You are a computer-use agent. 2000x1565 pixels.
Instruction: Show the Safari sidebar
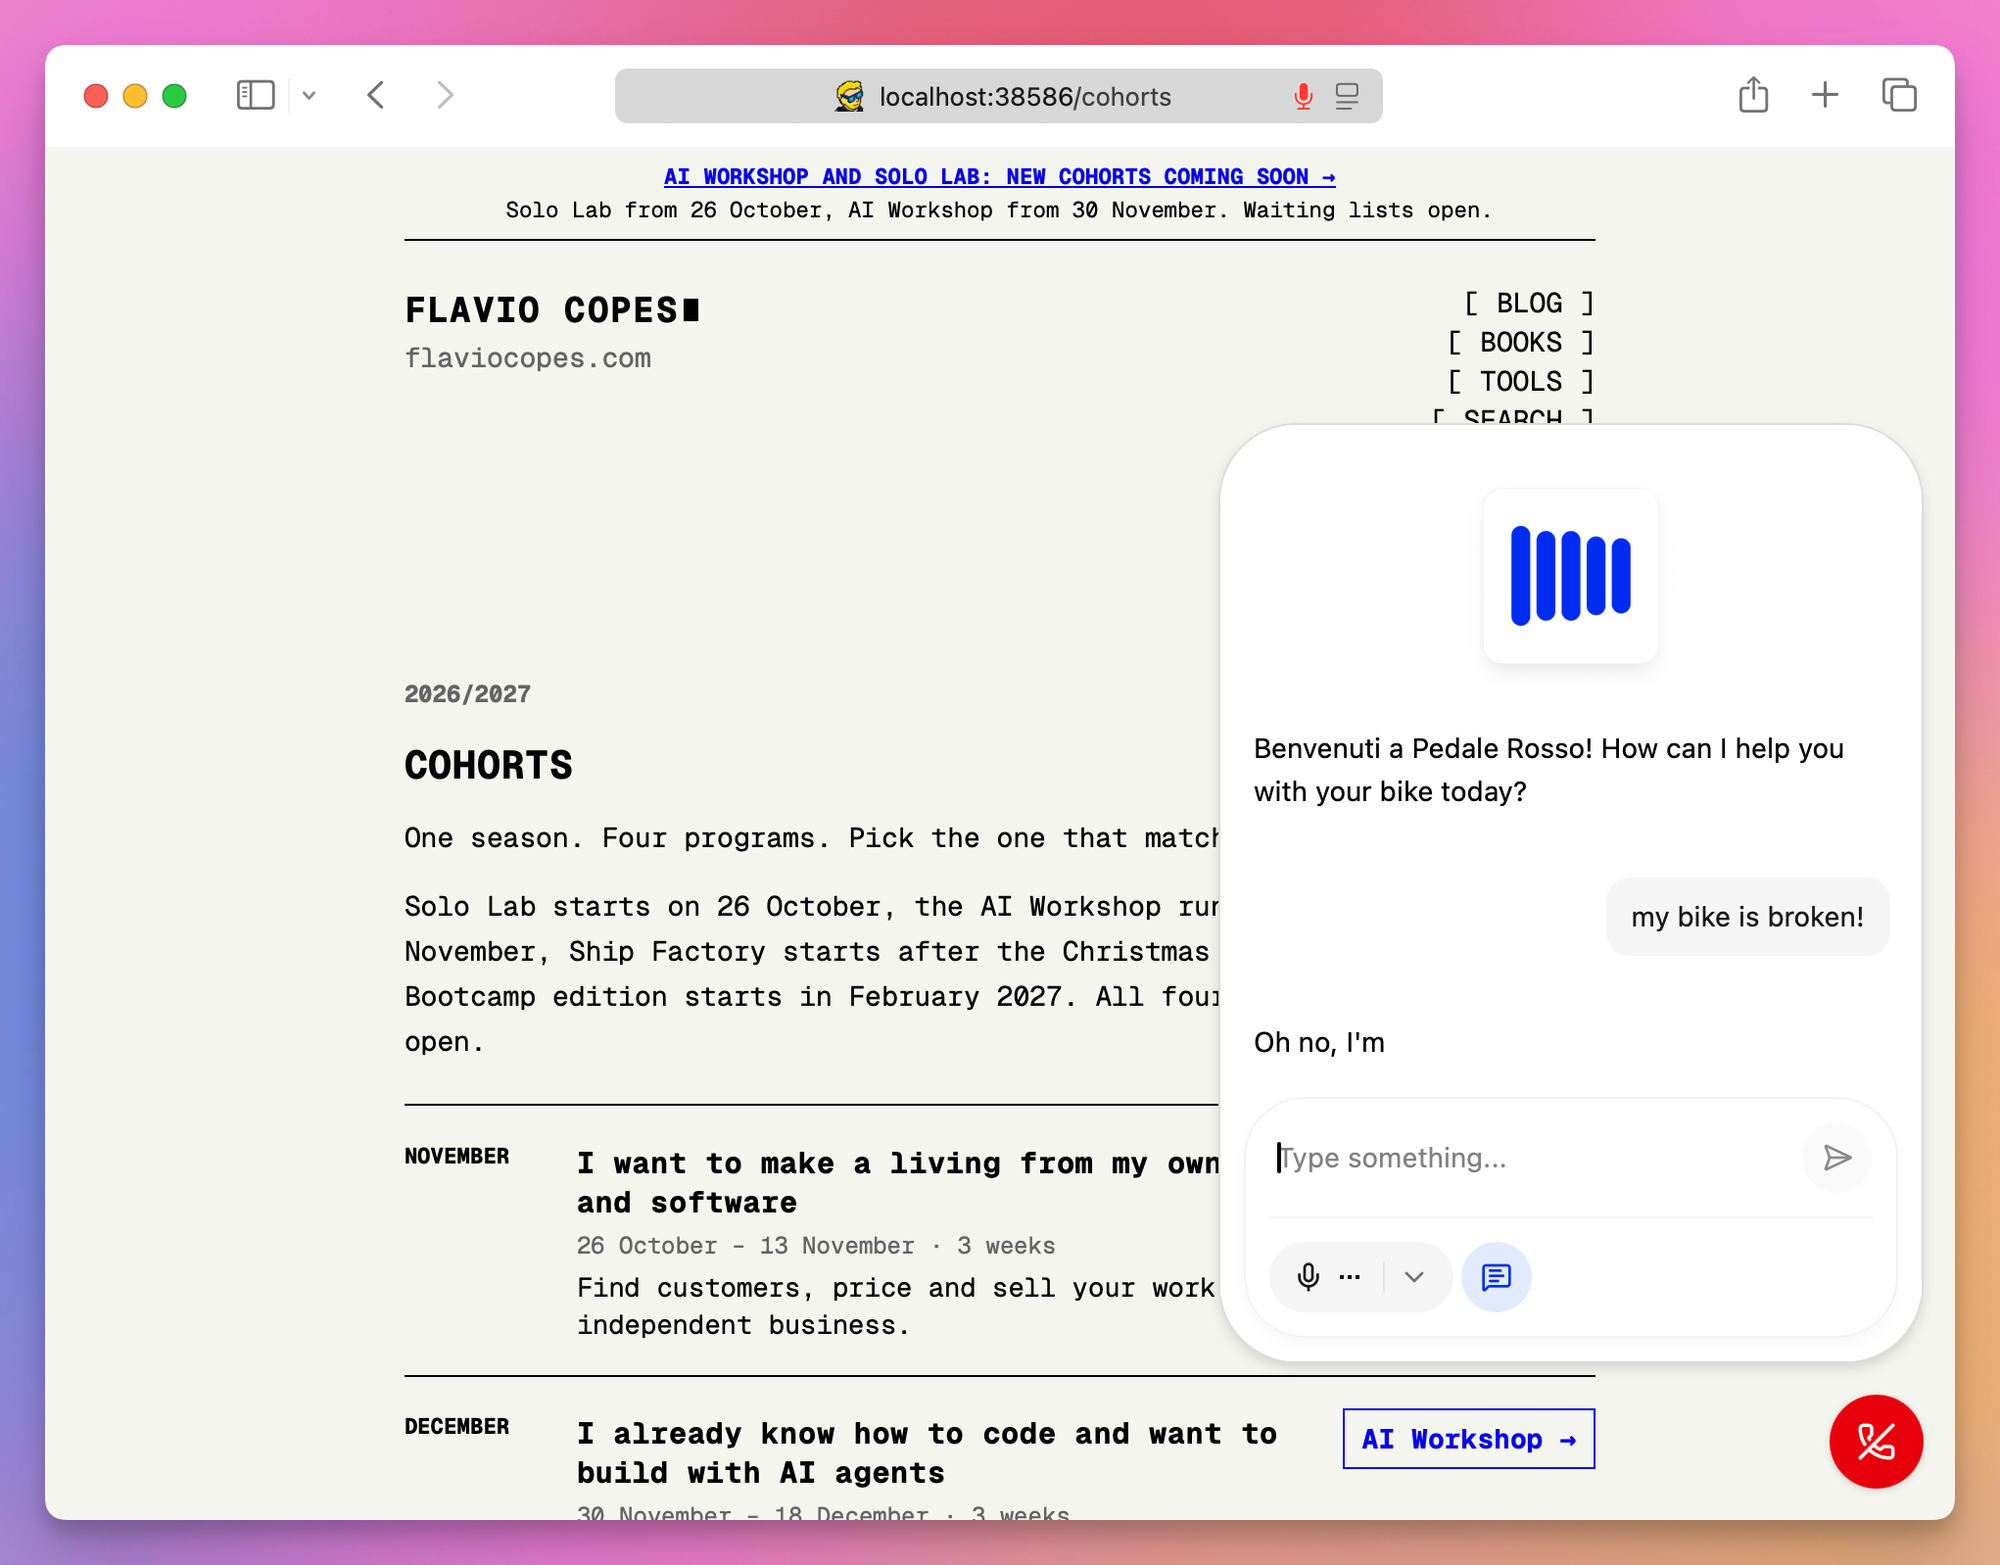(x=255, y=96)
